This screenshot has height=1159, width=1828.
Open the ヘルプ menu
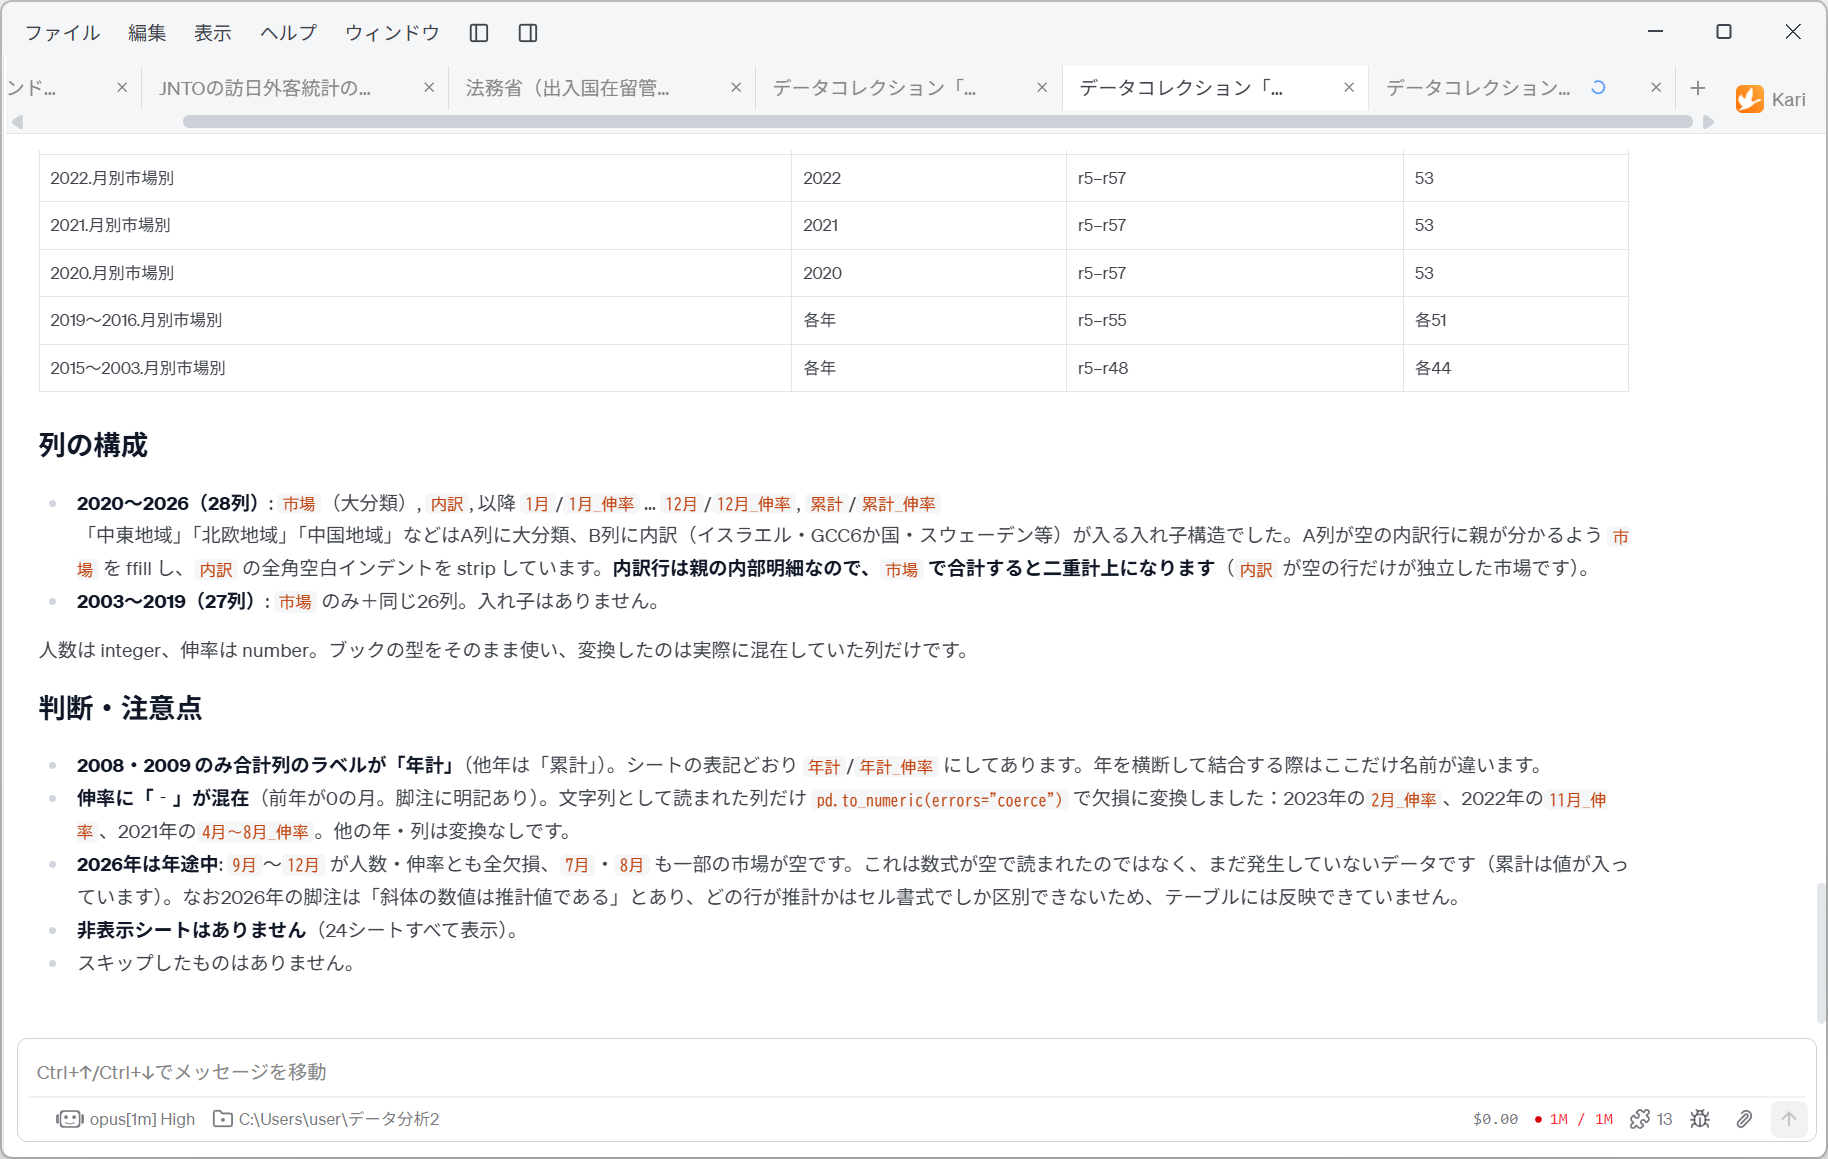coord(288,33)
